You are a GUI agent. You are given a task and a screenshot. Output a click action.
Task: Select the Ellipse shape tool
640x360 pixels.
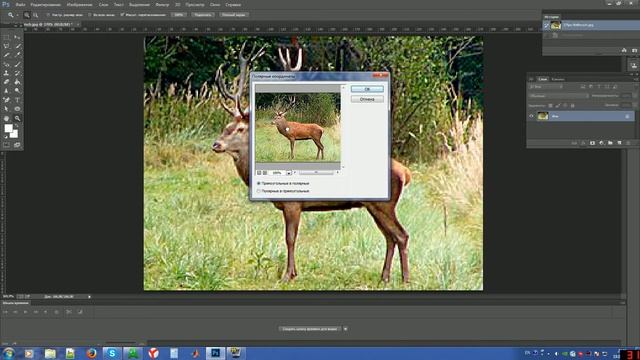tap(17, 109)
